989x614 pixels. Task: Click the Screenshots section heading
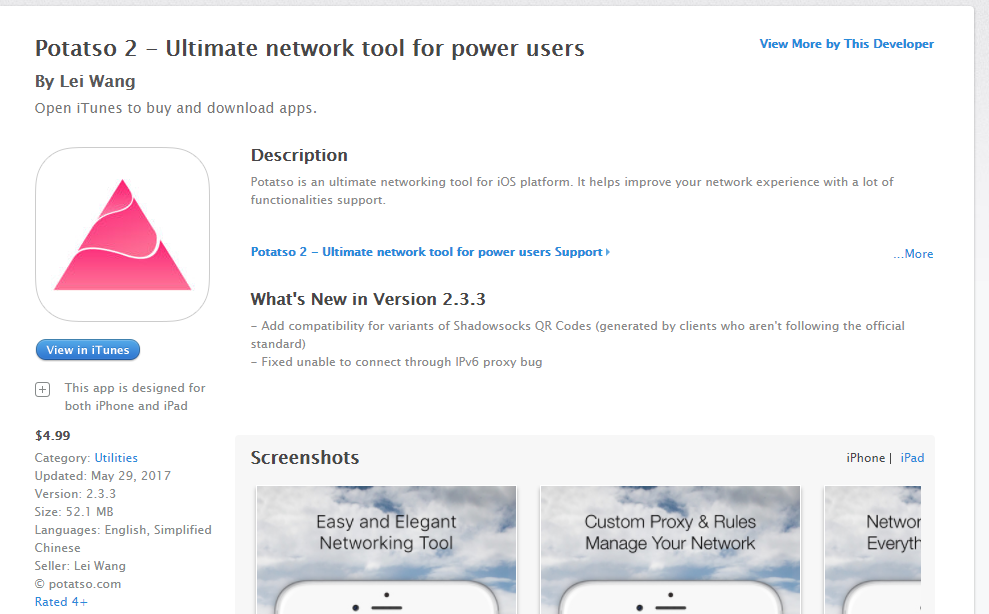click(x=304, y=458)
